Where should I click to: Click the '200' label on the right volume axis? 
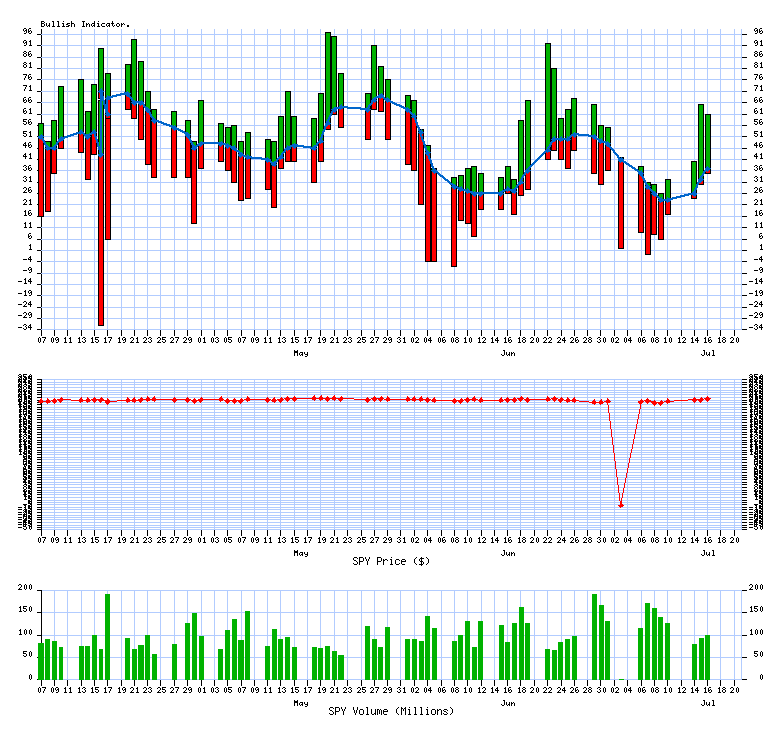[758, 589]
